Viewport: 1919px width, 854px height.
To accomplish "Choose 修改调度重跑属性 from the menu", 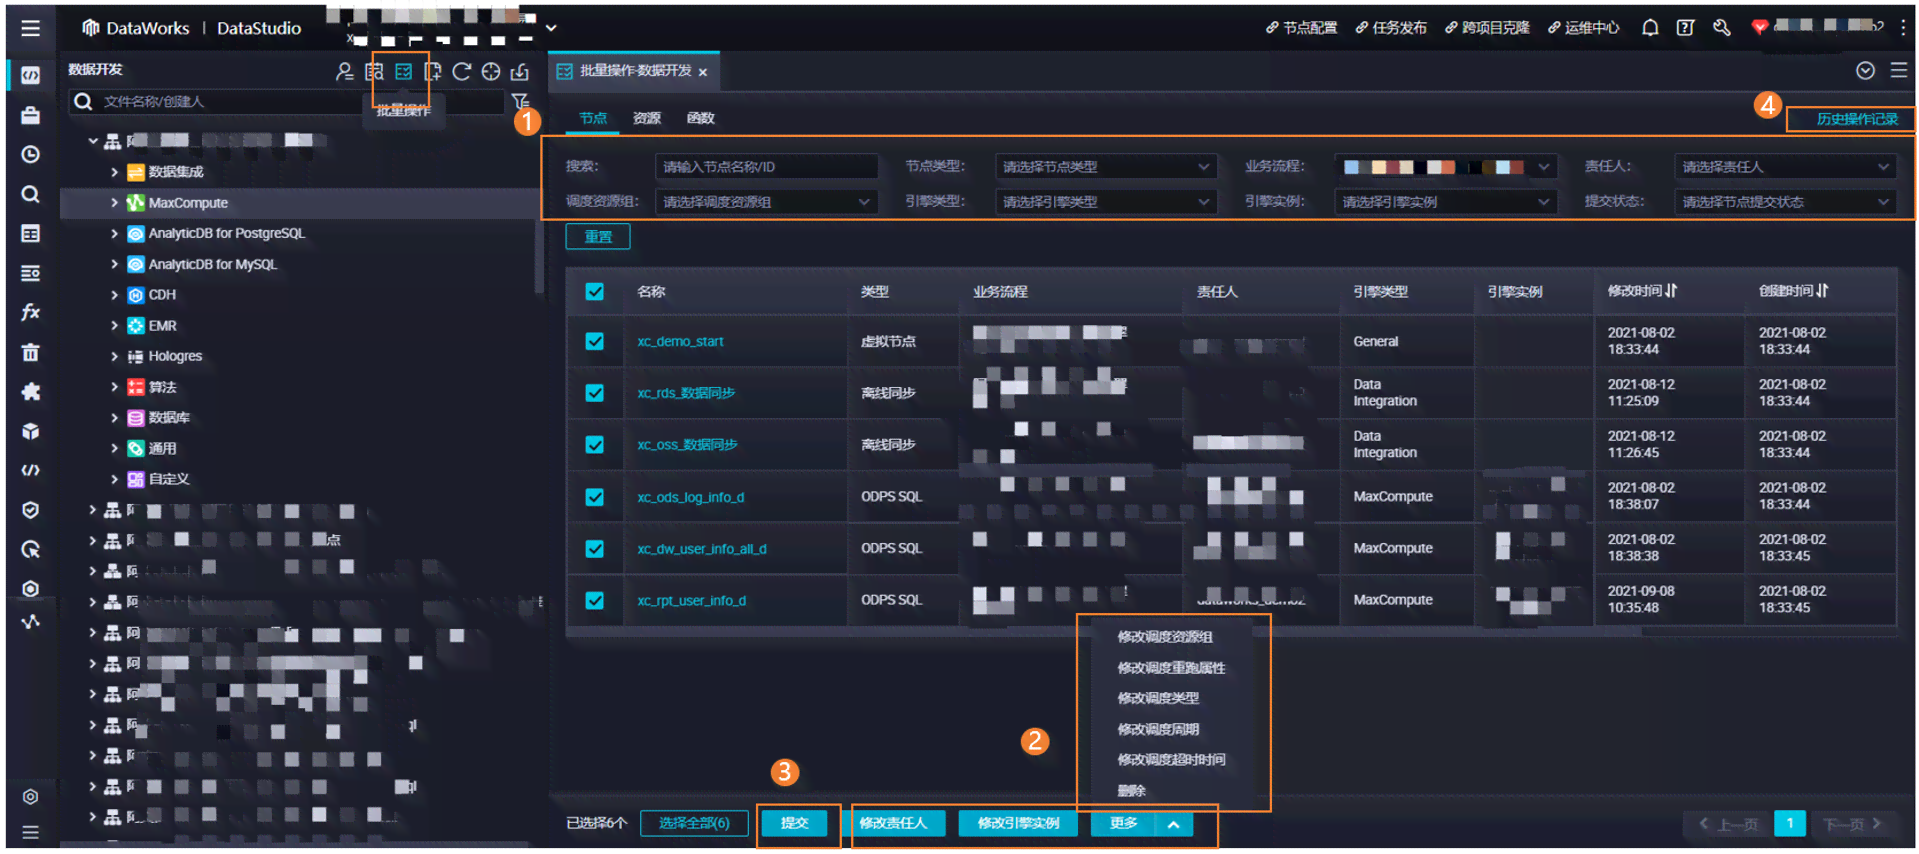I will click(1171, 668).
